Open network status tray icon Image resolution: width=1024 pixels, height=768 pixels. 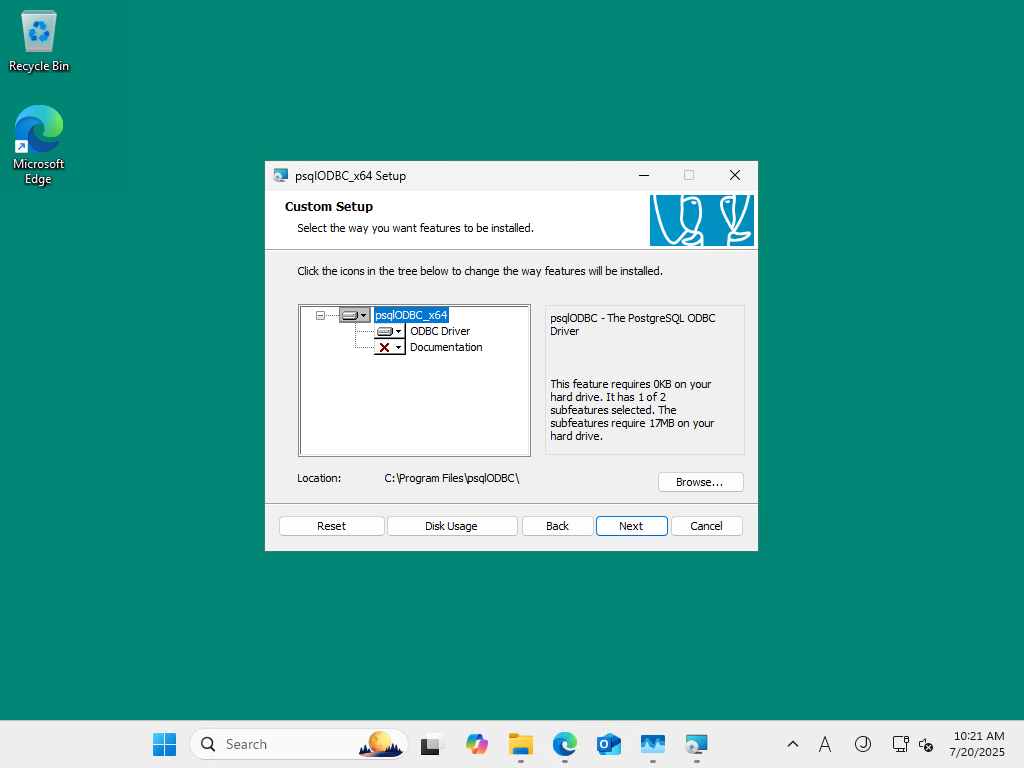pyautogui.click(x=900, y=744)
